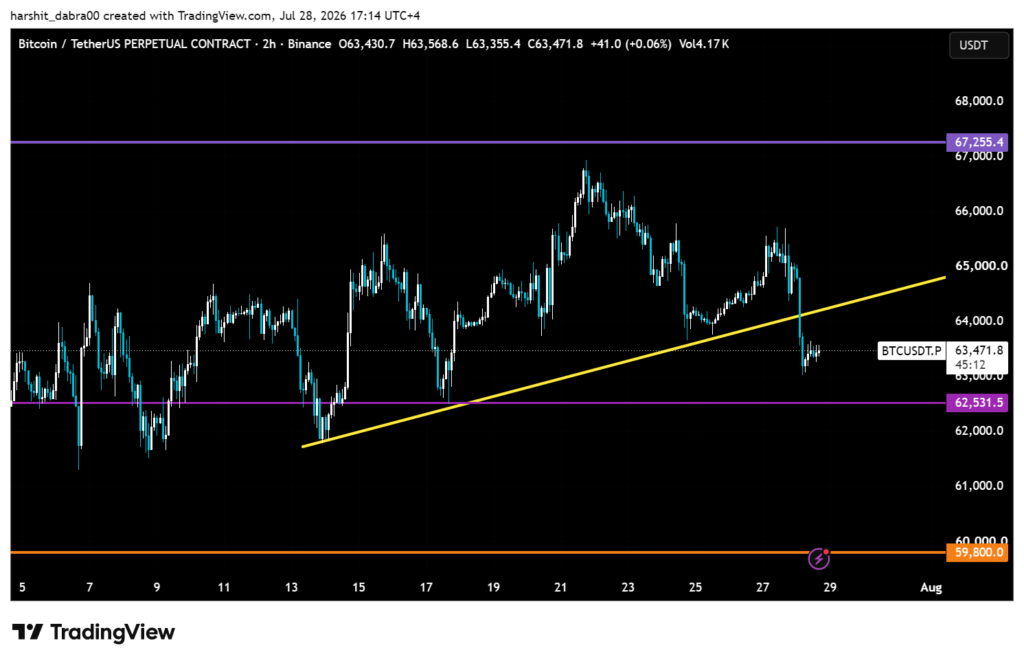Click the close value C63,471.8
Screen dimensions: 1024x663
555,44
